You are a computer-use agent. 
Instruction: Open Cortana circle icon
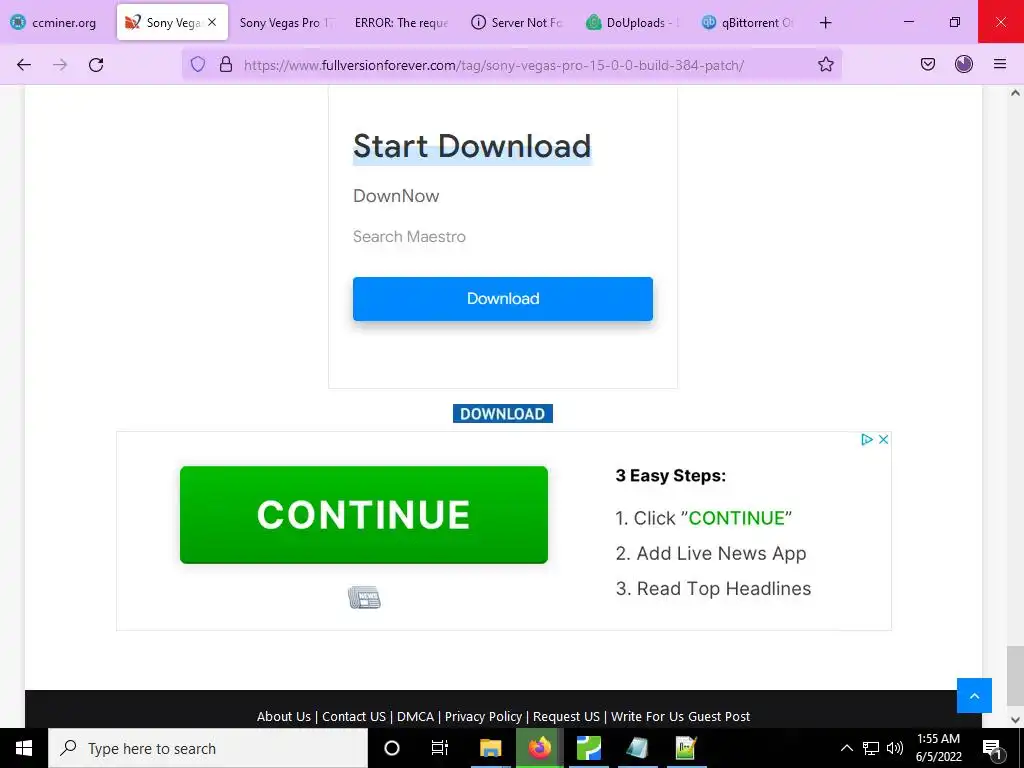(x=392, y=748)
